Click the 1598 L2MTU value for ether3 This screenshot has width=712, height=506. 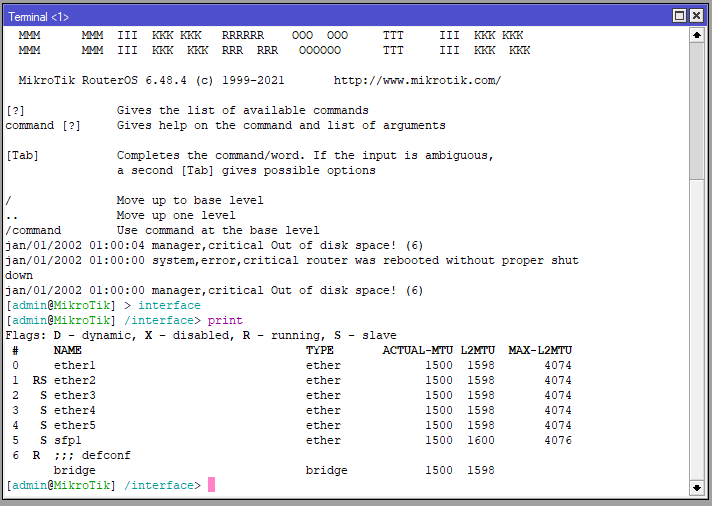click(x=481, y=395)
